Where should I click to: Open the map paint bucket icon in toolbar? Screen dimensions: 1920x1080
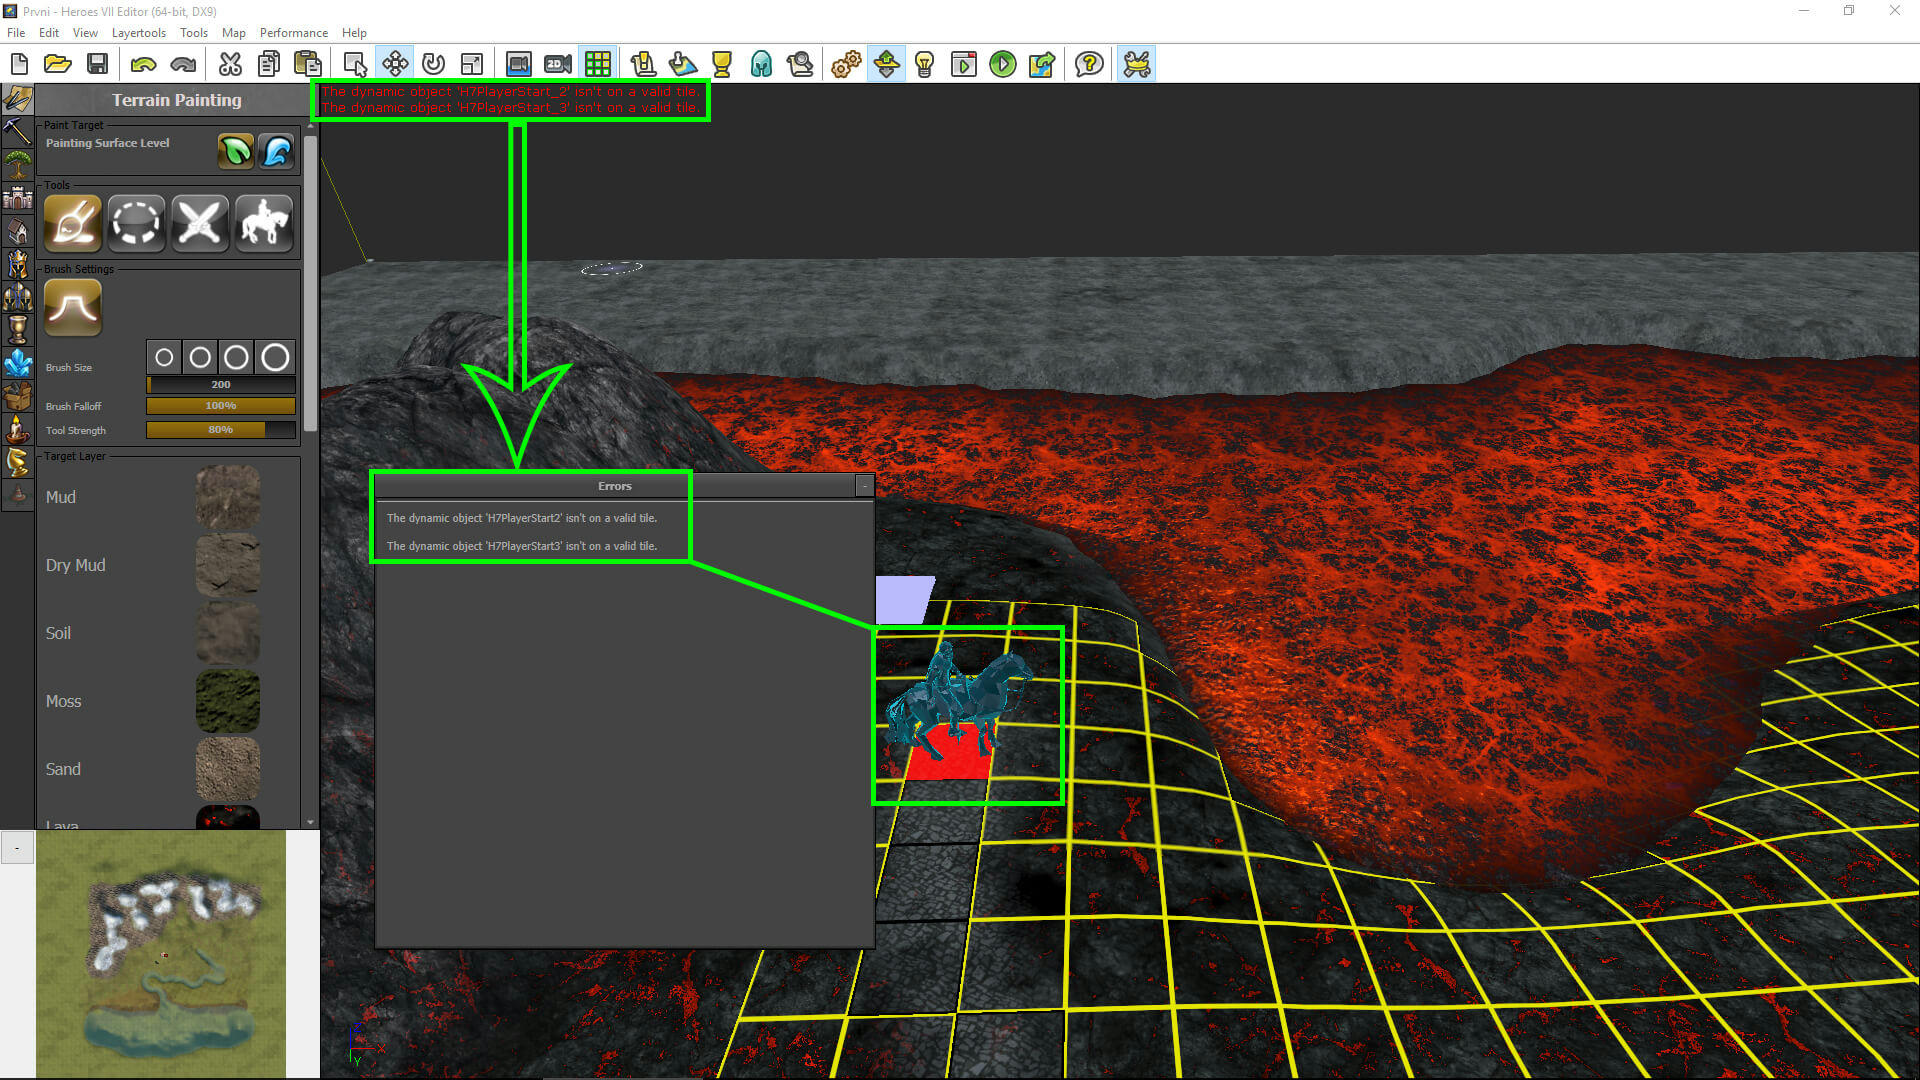pyautogui.click(x=682, y=65)
